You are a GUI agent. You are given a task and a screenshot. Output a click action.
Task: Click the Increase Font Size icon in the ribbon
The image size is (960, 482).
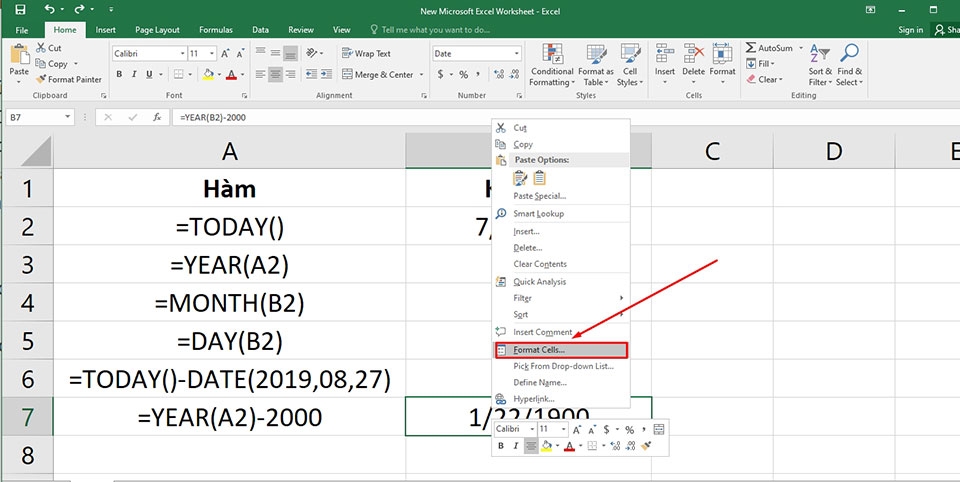click(225, 54)
